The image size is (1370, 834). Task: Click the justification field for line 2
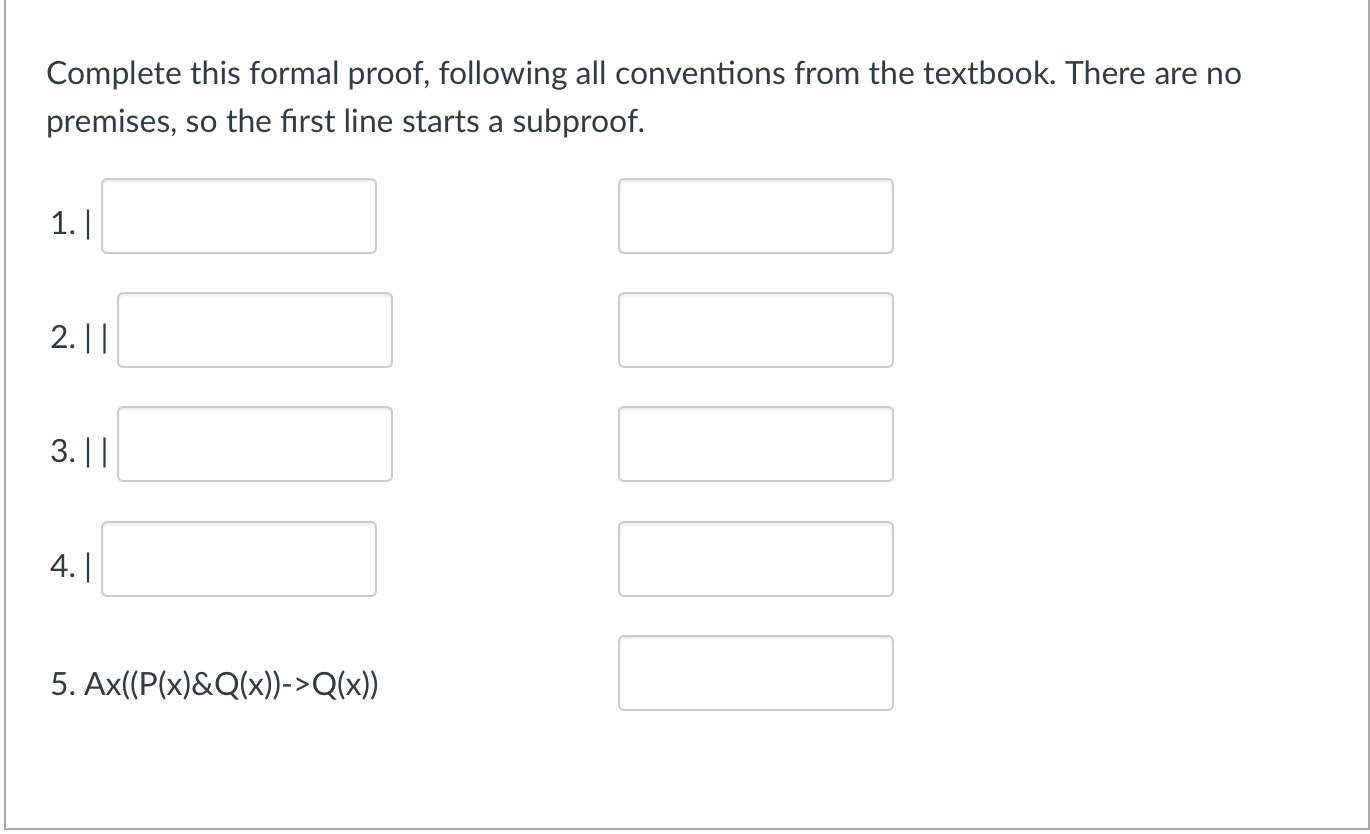pos(755,330)
